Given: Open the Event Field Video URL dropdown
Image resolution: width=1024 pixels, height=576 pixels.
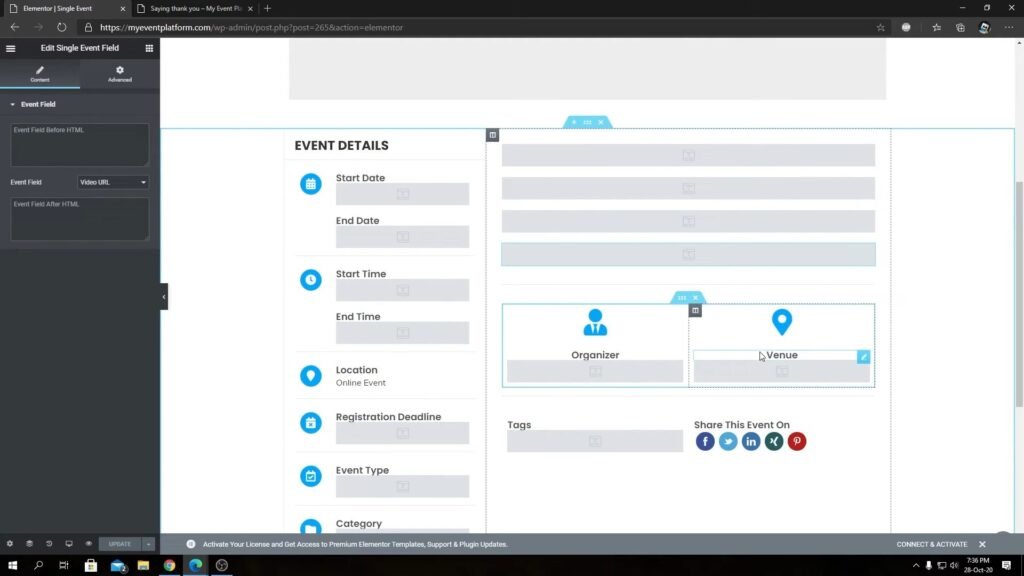Looking at the screenshot, I should [x=113, y=182].
